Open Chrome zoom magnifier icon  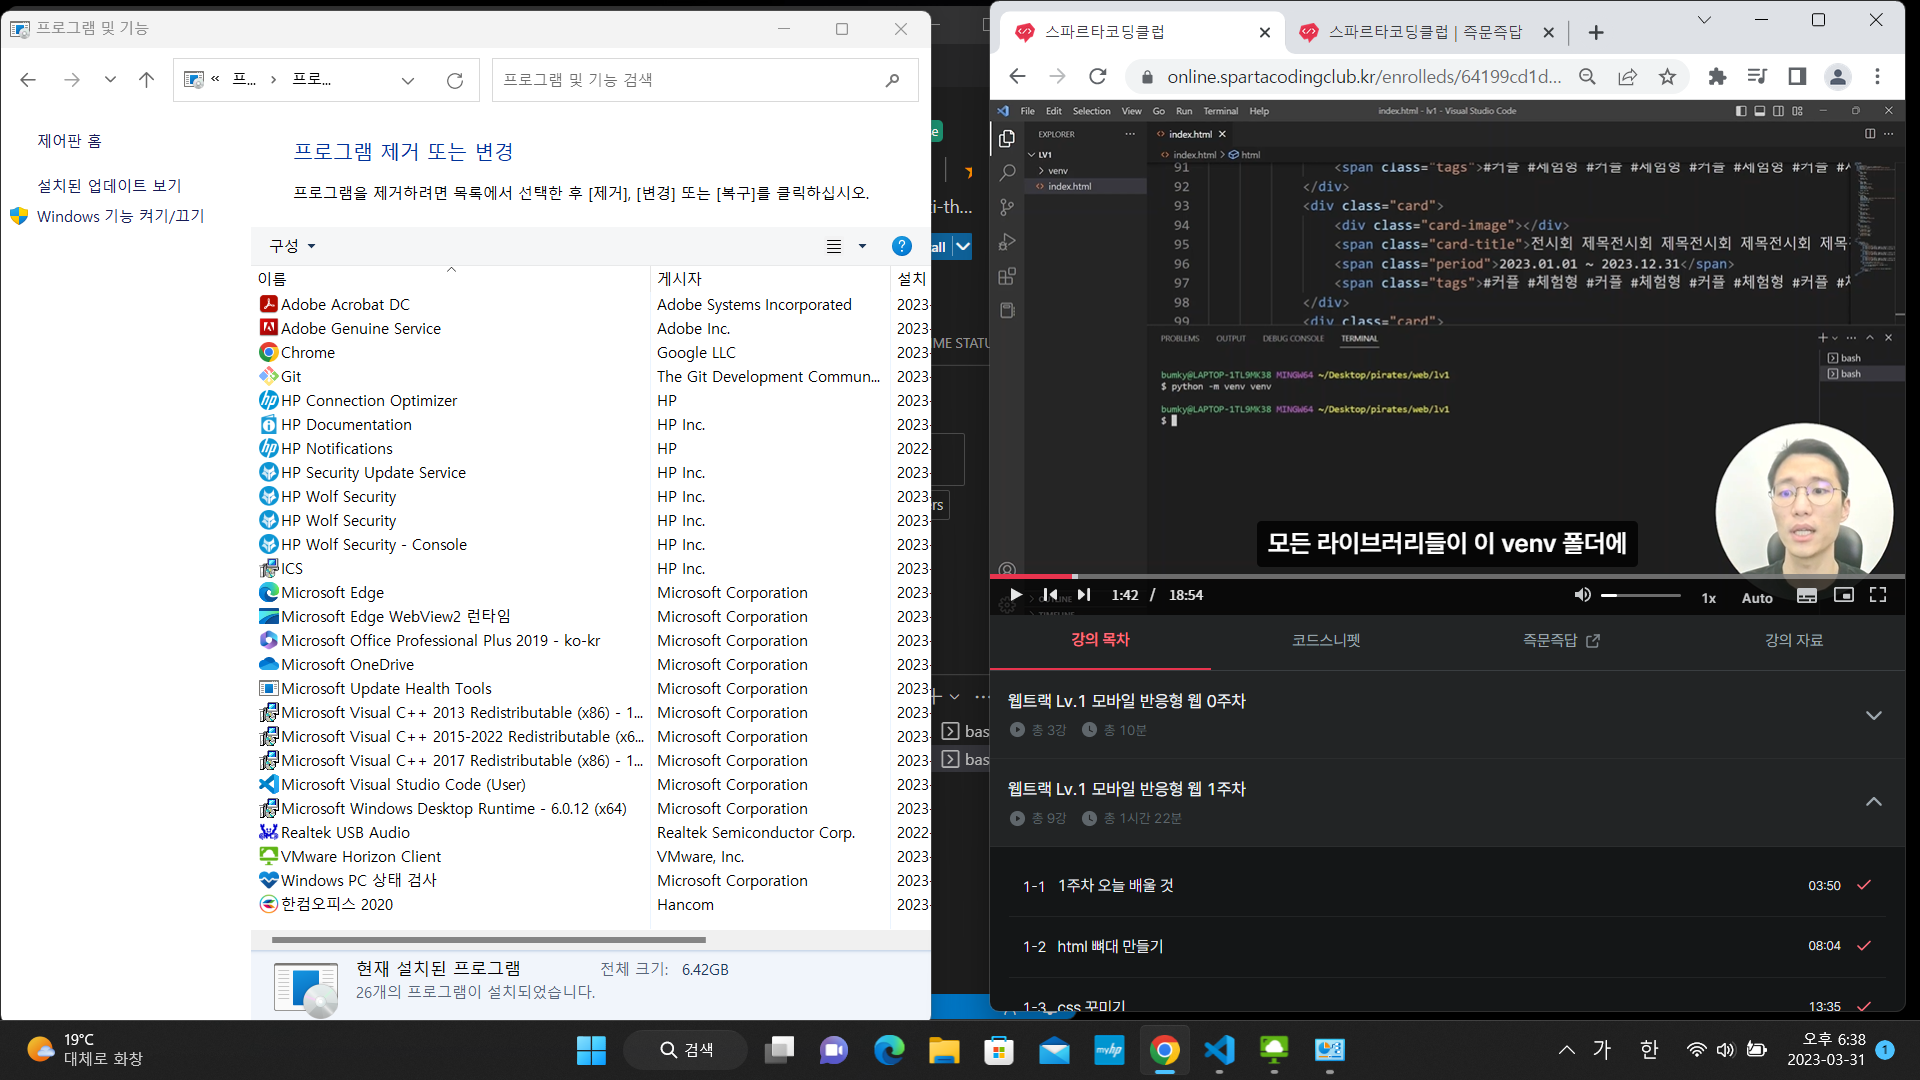point(1587,77)
